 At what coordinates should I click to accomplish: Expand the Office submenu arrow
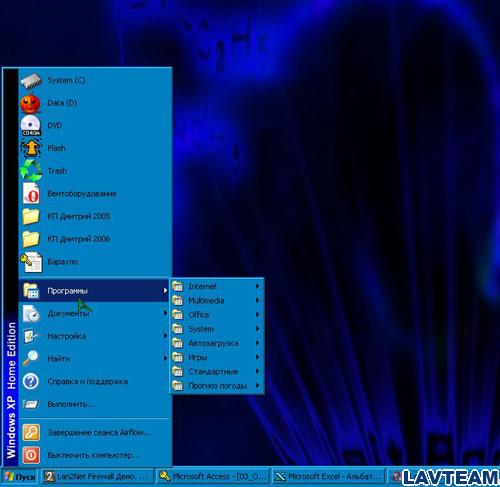(258, 315)
